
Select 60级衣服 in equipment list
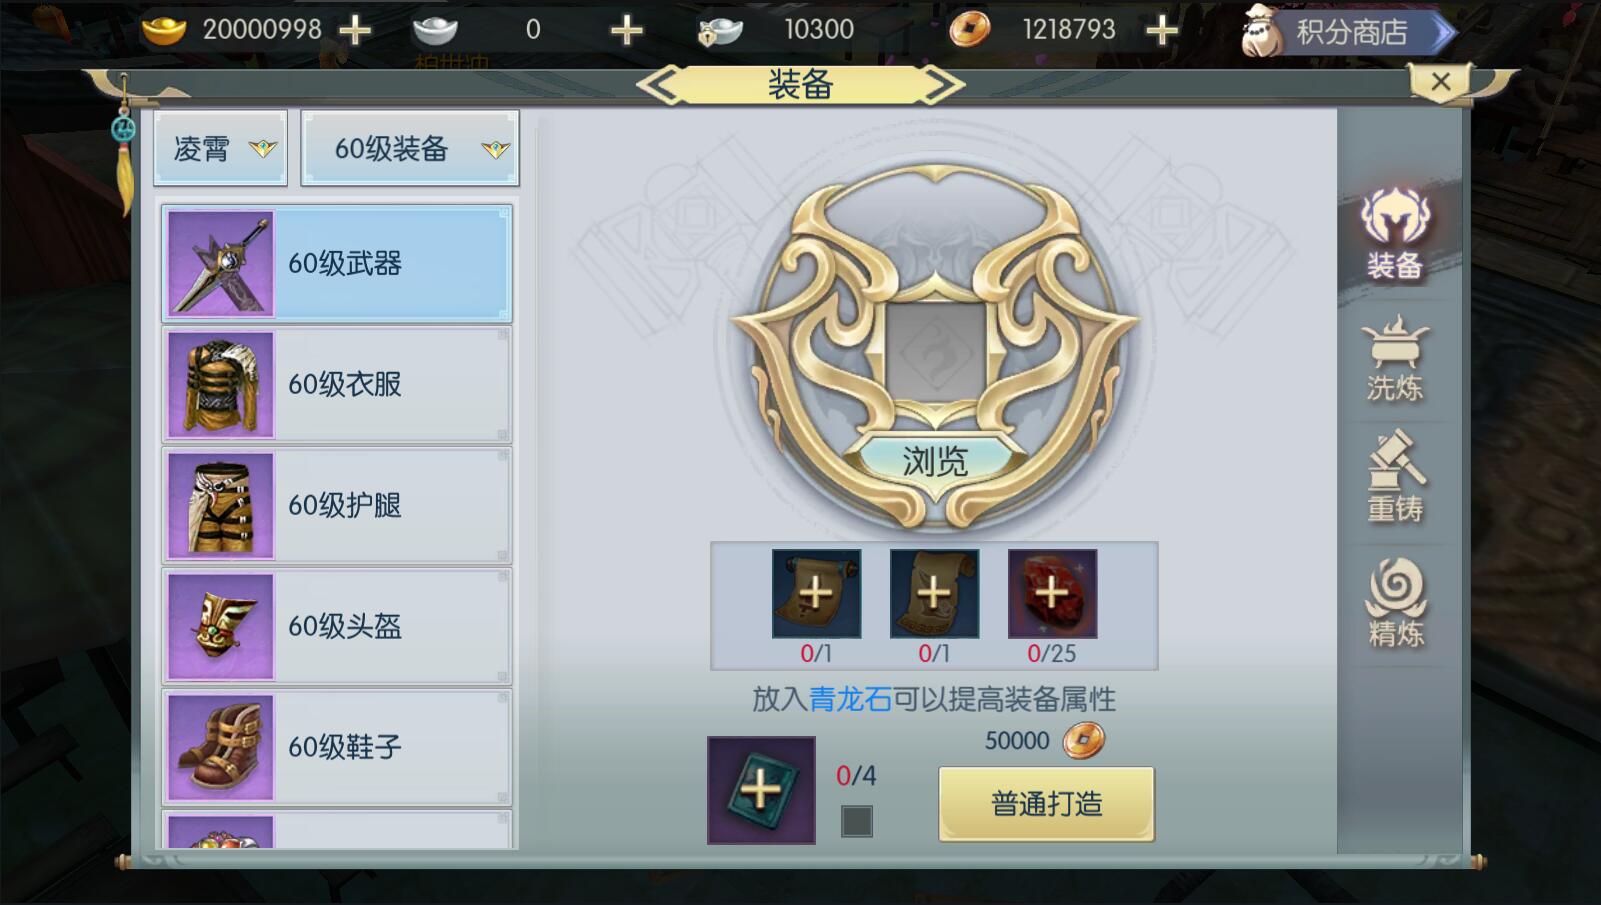pos(337,384)
